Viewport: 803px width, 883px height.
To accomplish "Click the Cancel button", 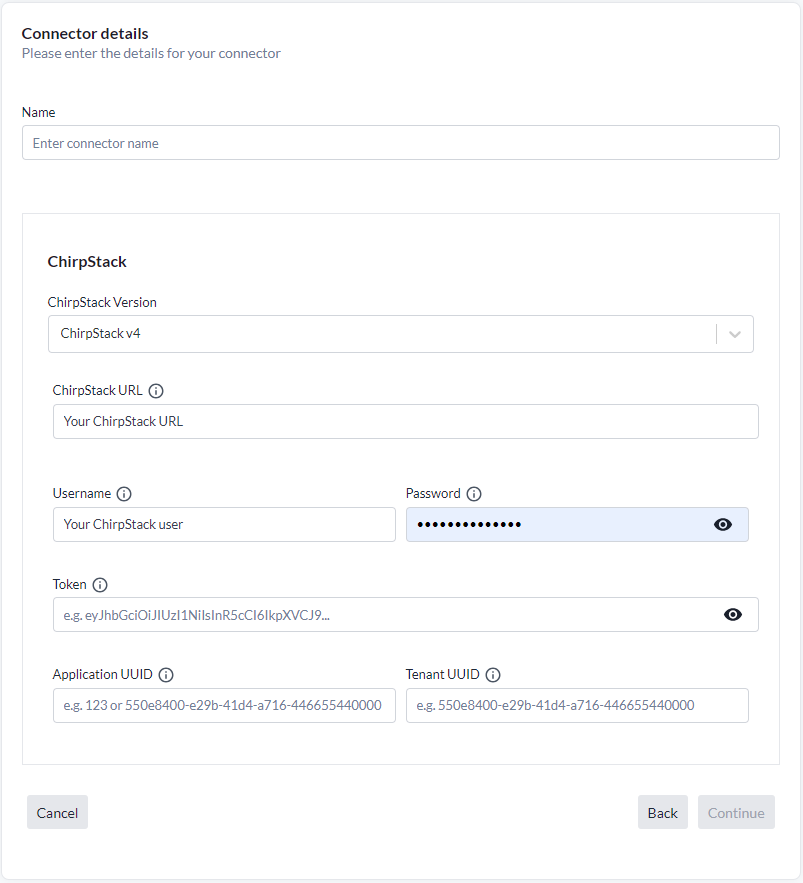I will [57, 813].
